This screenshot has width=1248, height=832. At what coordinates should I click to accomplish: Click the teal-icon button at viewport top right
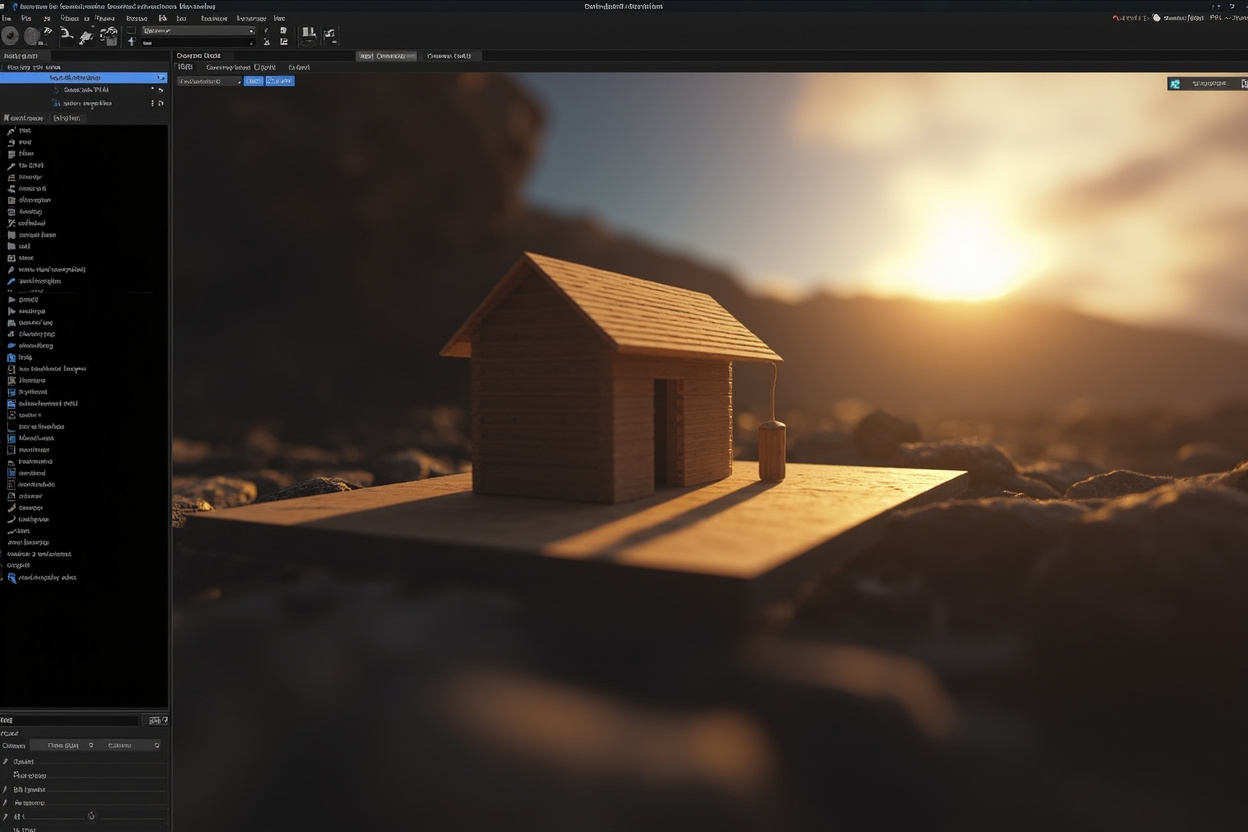point(1207,84)
